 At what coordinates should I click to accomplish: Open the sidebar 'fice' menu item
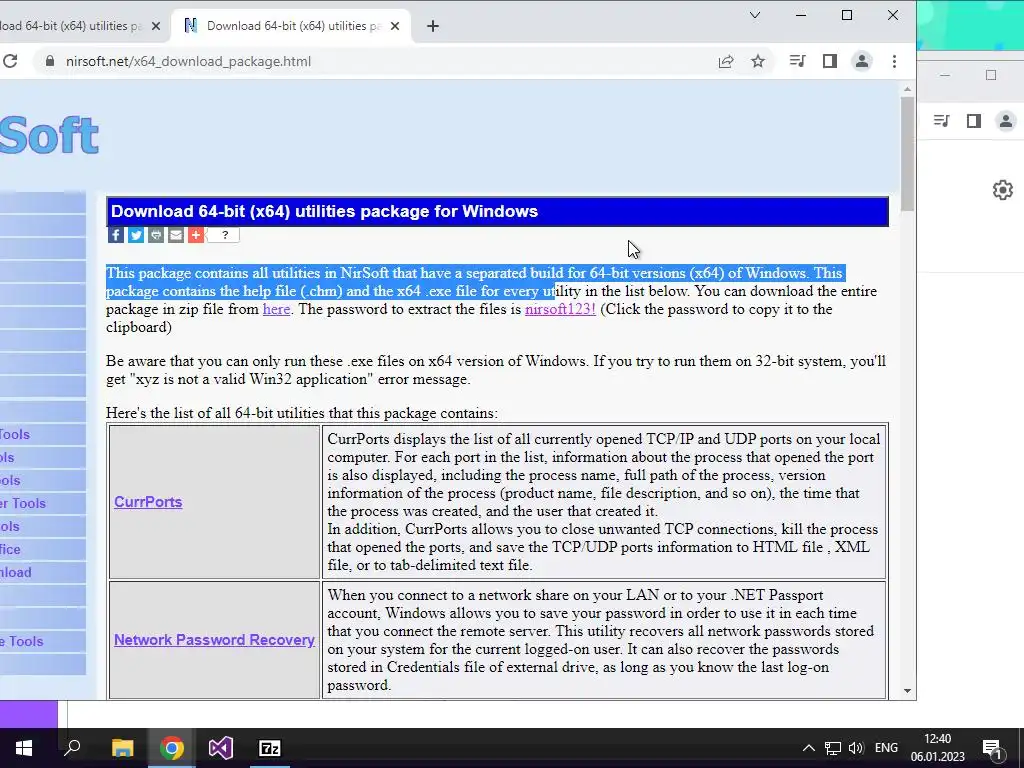tap(10, 549)
